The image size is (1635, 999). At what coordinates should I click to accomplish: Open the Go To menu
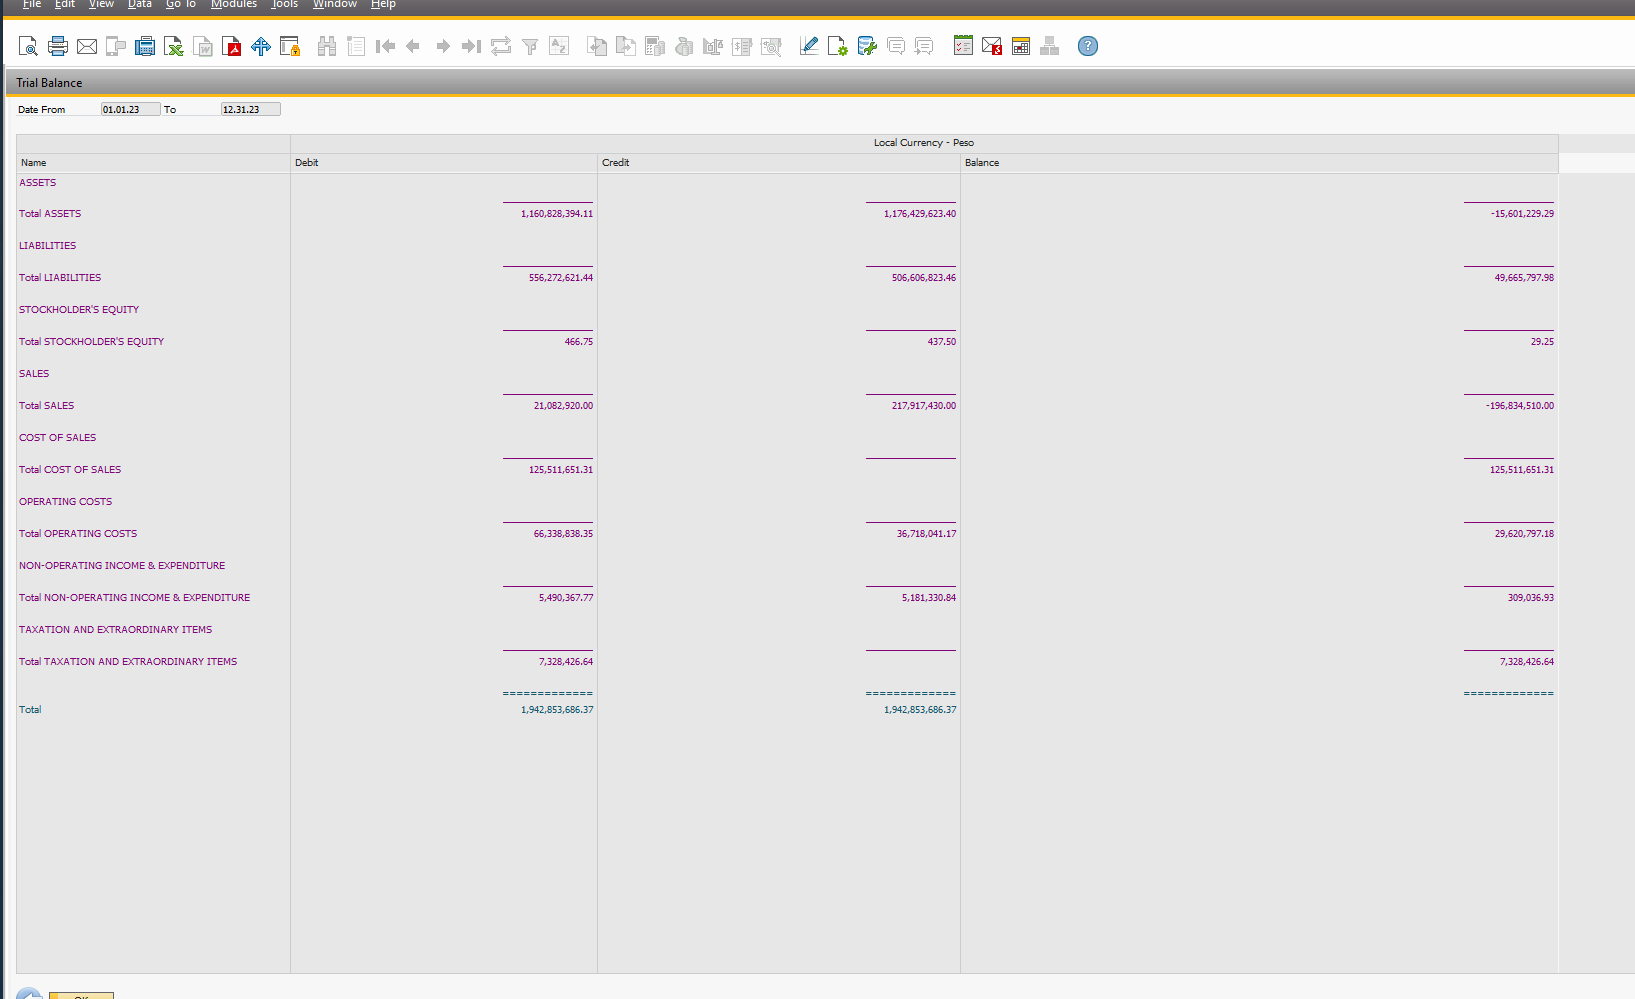(x=181, y=4)
